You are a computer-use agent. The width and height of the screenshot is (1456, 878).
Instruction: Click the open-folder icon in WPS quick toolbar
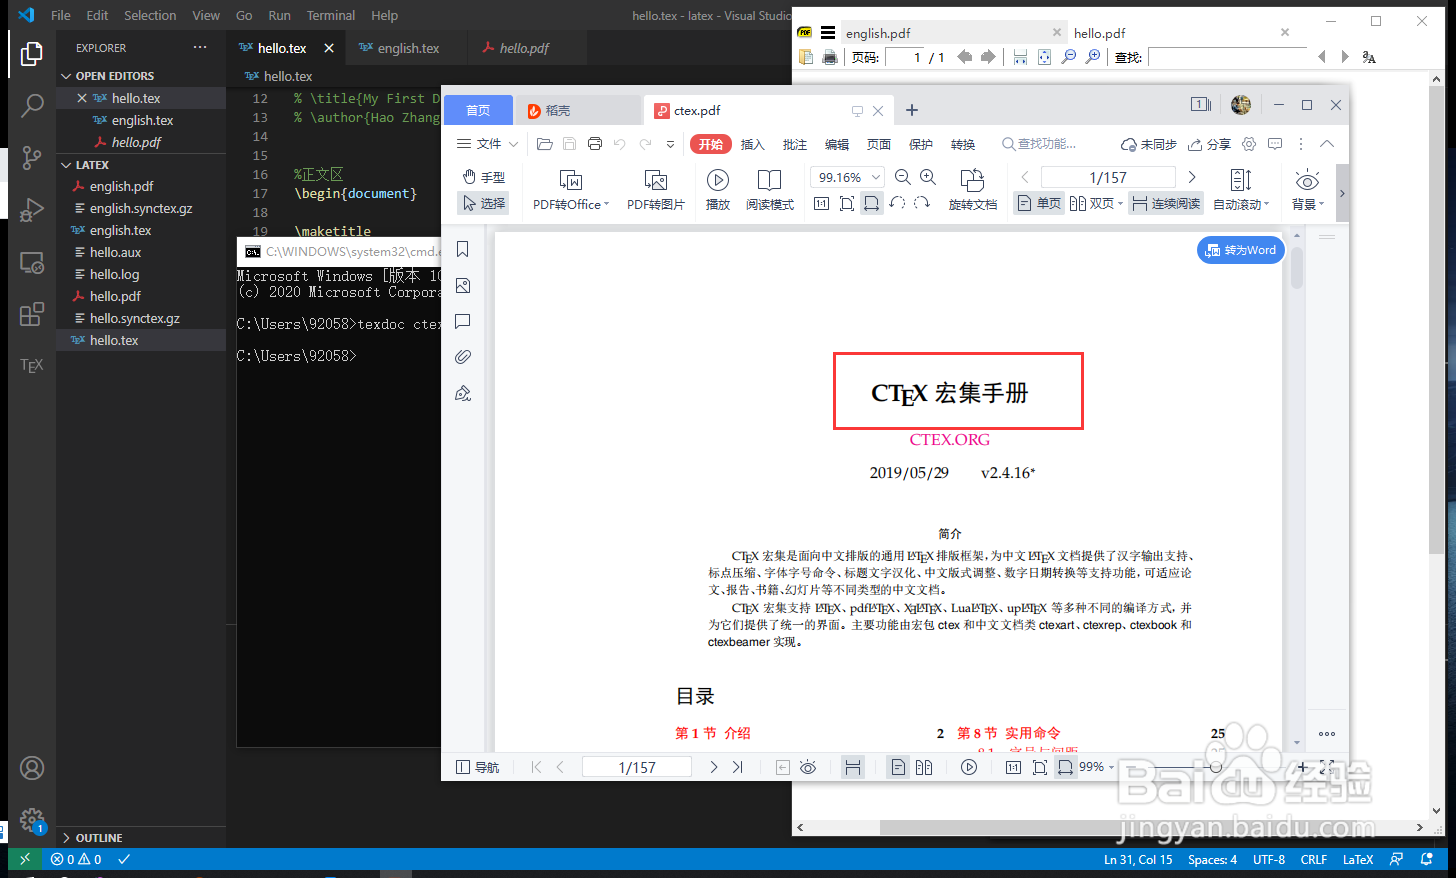click(544, 144)
